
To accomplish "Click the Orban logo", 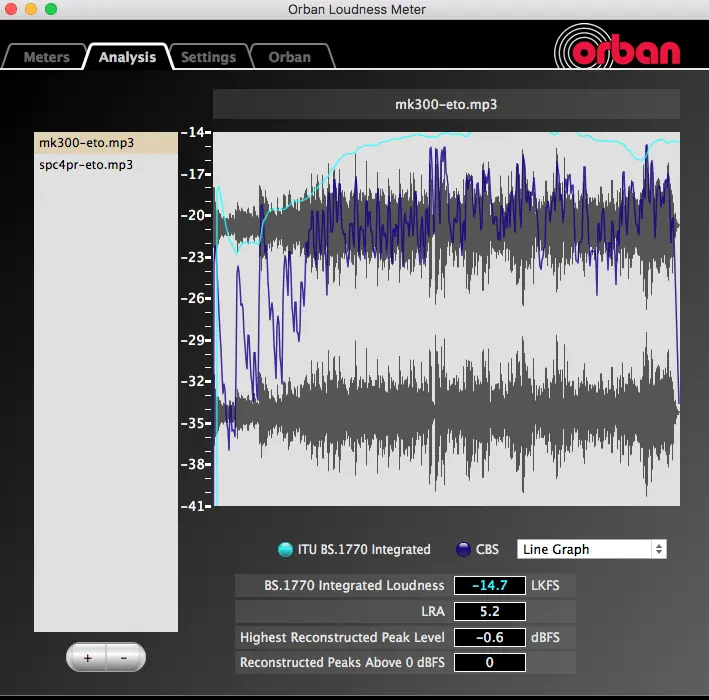I will click(x=619, y=49).
